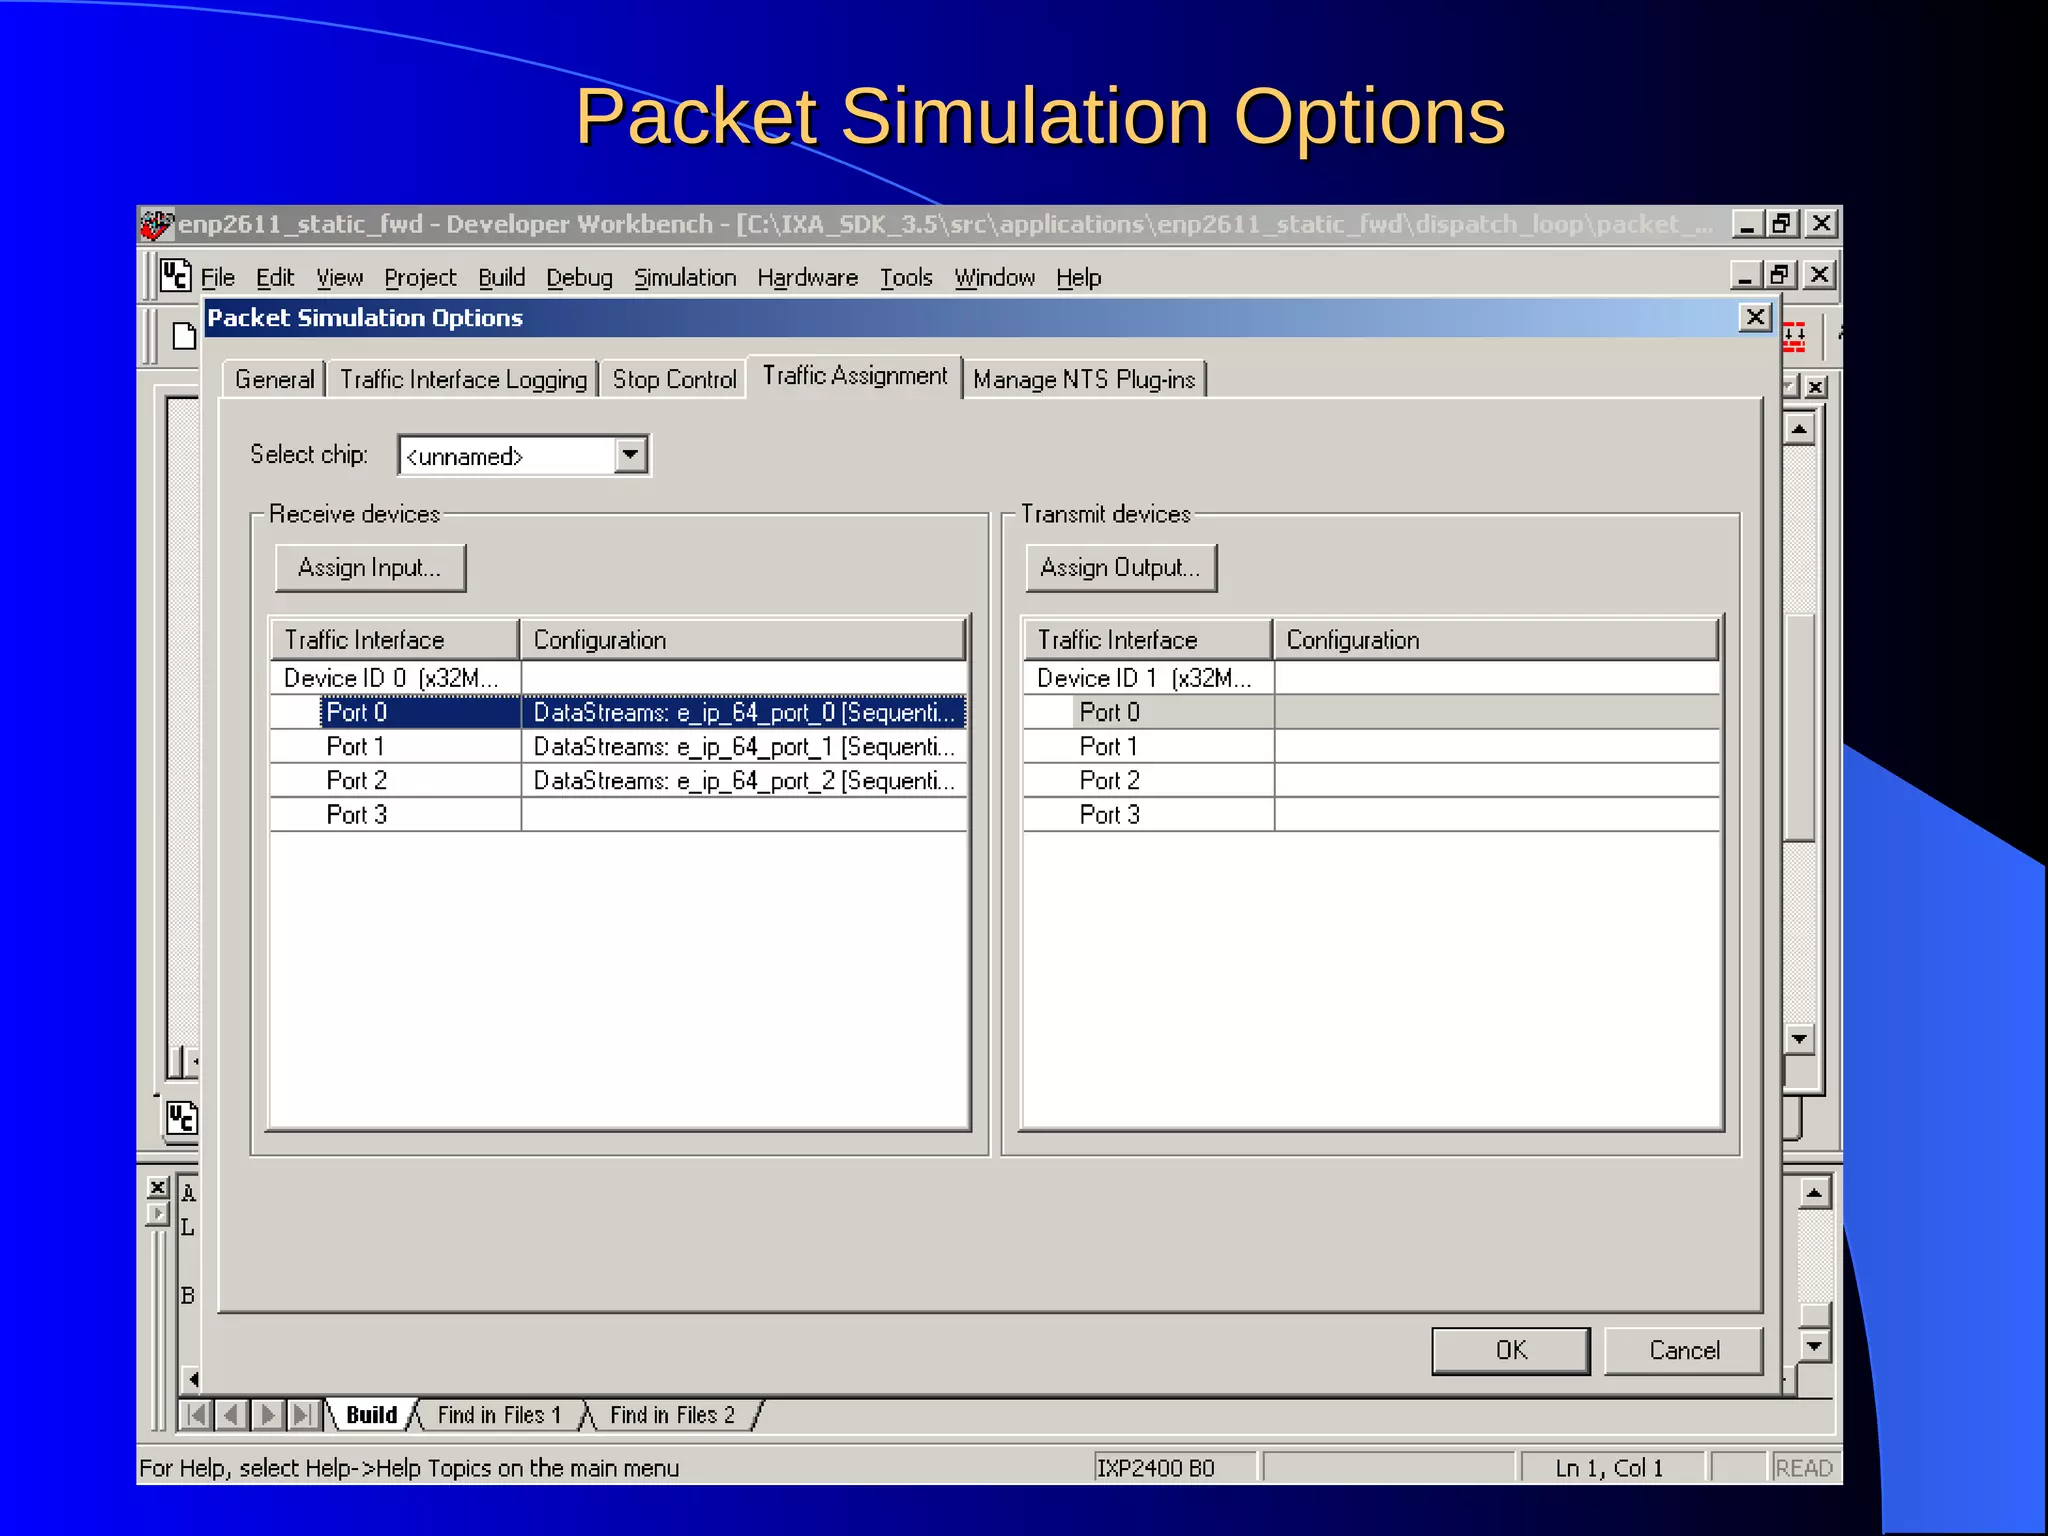
Task: Click IXP2400 B0 status bar entry
Action: (1176, 1468)
